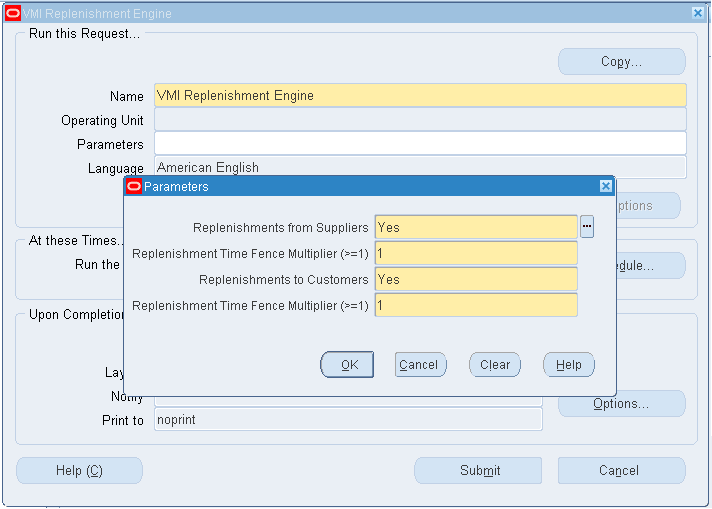Viewport: 712px width, 509px height.
Task: Open the partially hidden Schedule... button
Action: click(650, 266)
